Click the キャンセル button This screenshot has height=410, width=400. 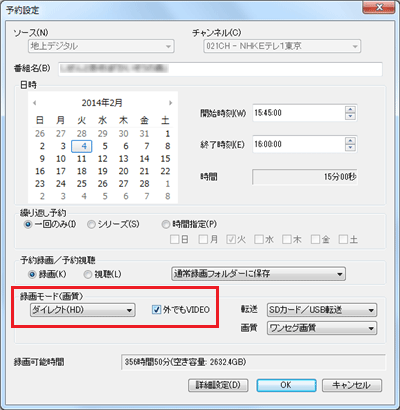pos(352,385)
